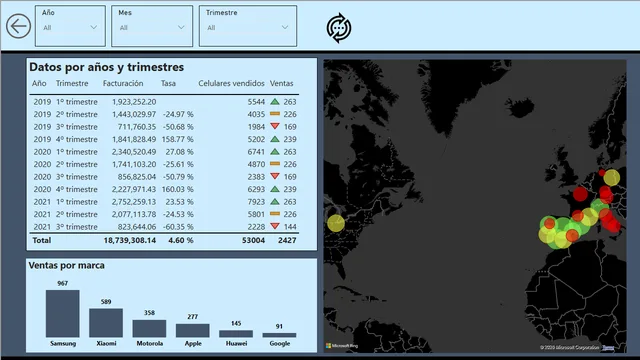The width and height of the screenshot is (640, 360).
Task: Click facturación value 2,752,259.13
Action: (134, 202)
